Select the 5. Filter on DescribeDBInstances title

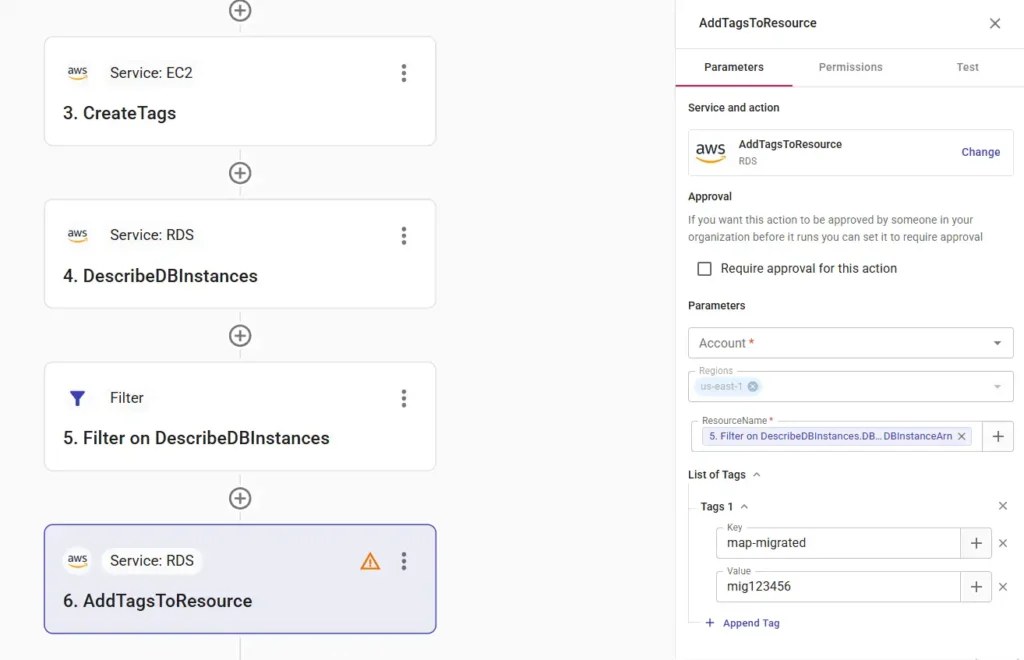(x=196, y=438)
